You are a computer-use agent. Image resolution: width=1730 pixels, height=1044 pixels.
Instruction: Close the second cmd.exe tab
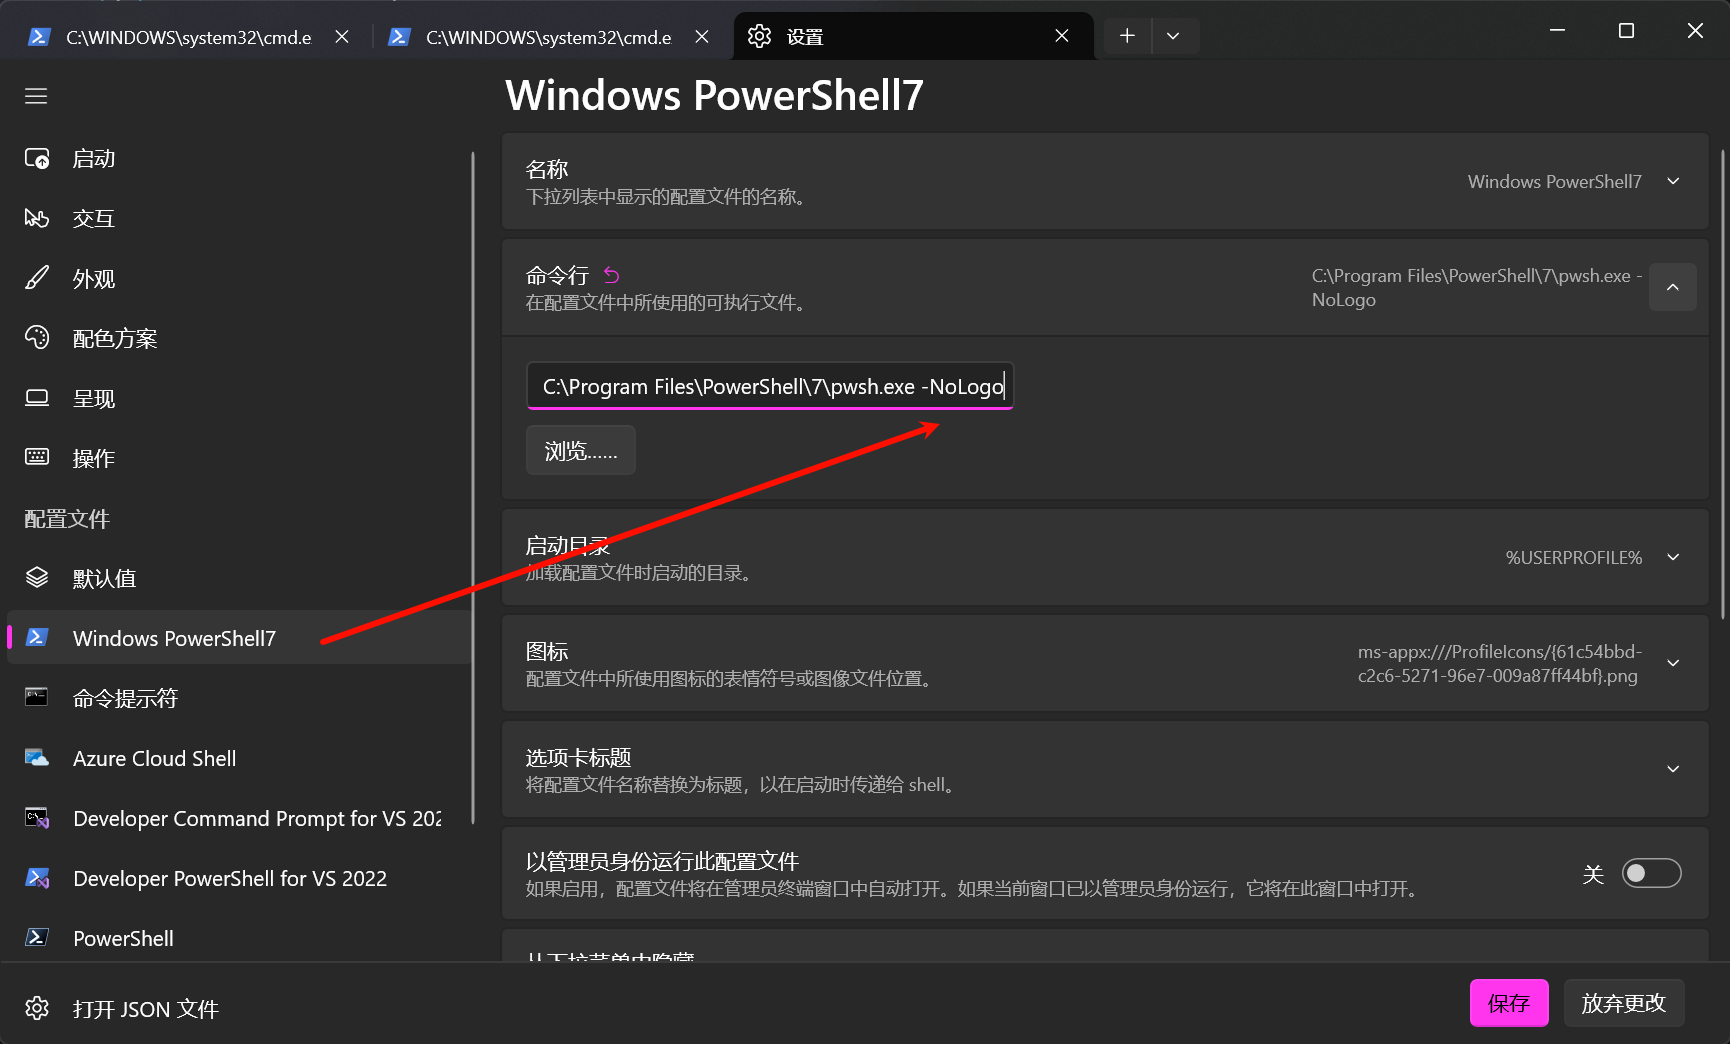[702, 36]
